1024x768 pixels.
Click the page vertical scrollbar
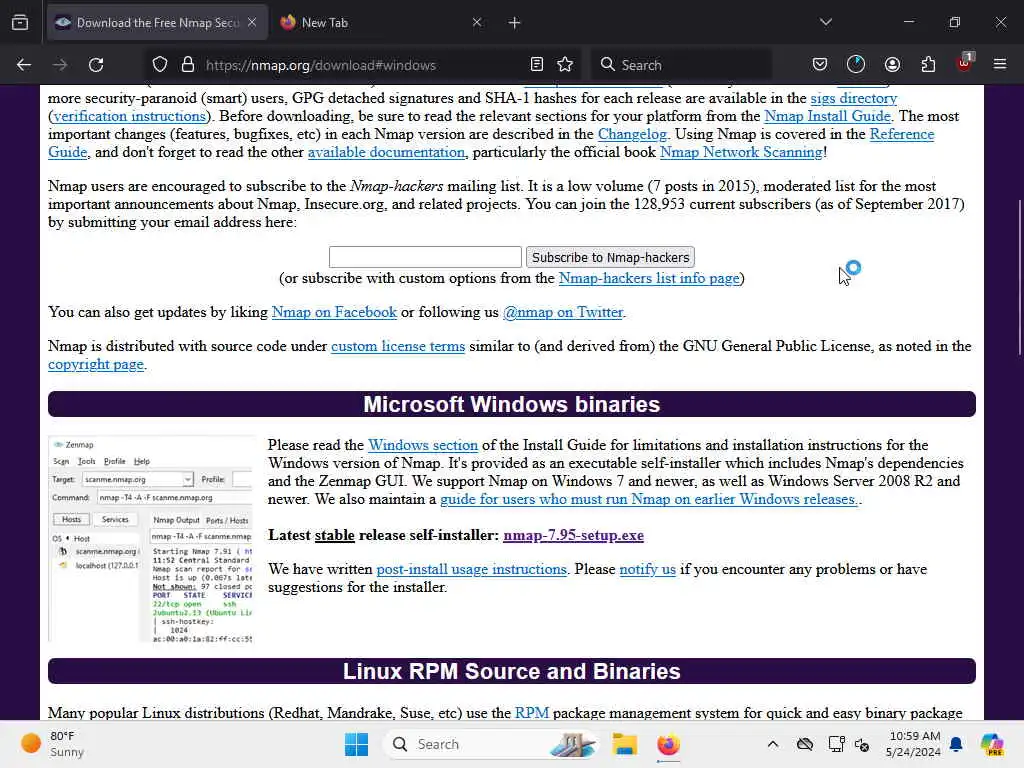tap(1019, 278)
